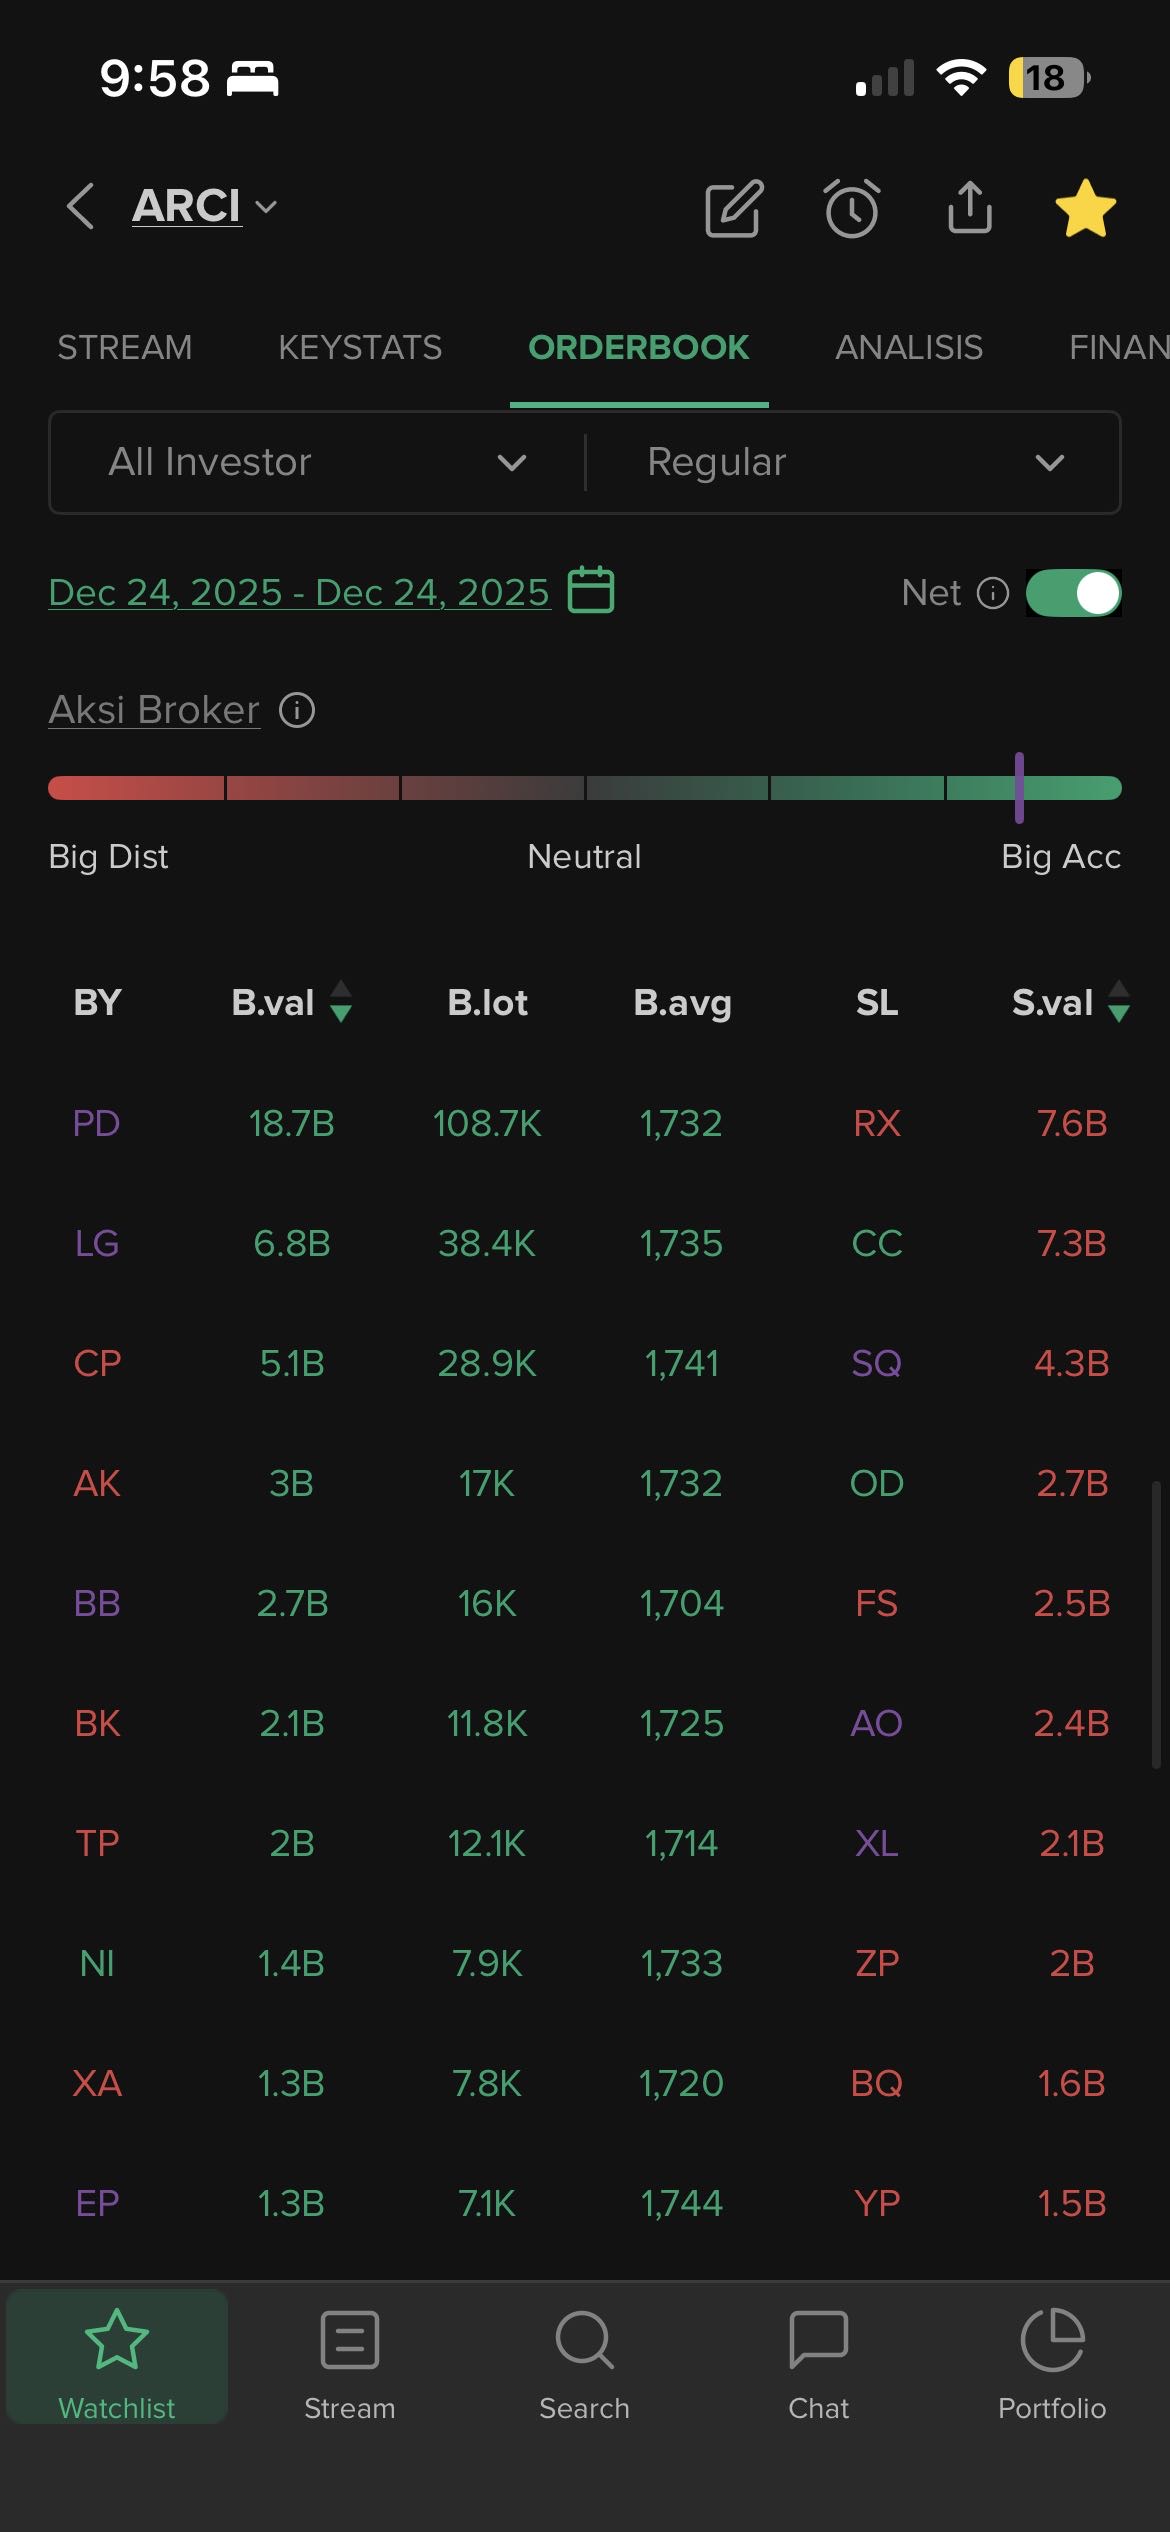Open the date range calendar icon

point(591,590)
